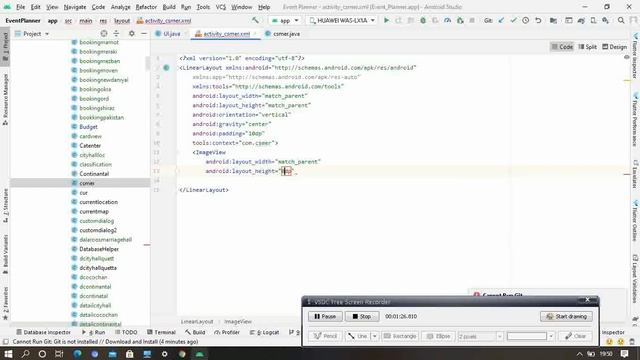Run the app with green play icon
Viewport: 640px width, 360px height.
click(386, 20)
